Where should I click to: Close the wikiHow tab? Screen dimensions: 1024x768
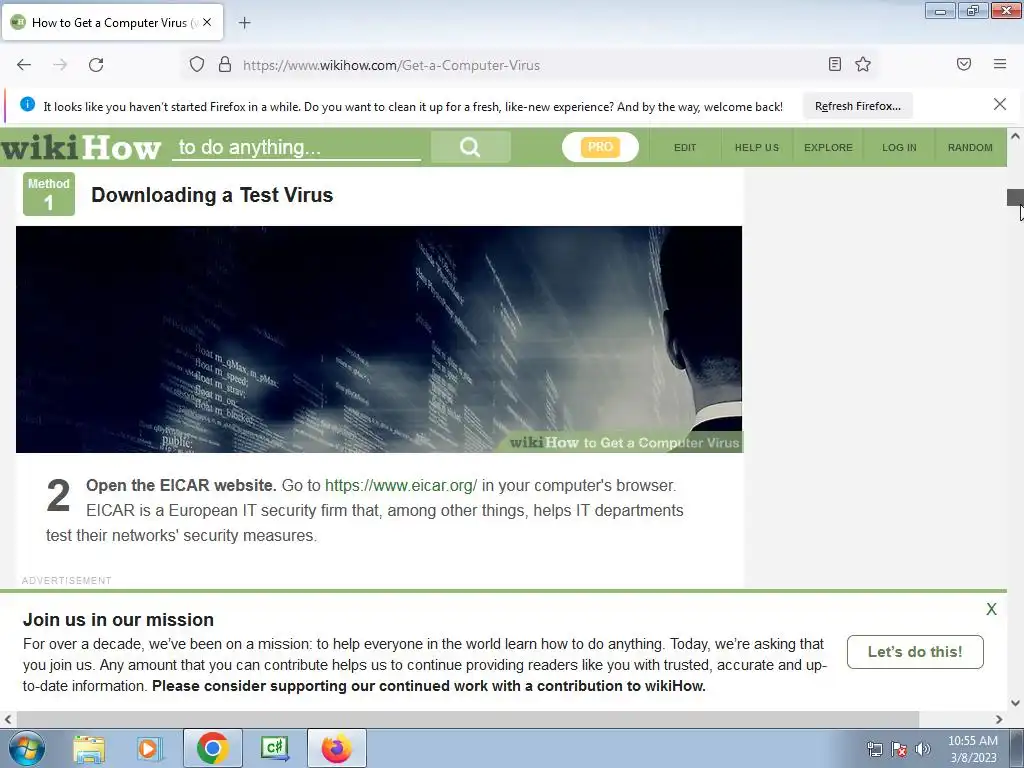(207, 22)
